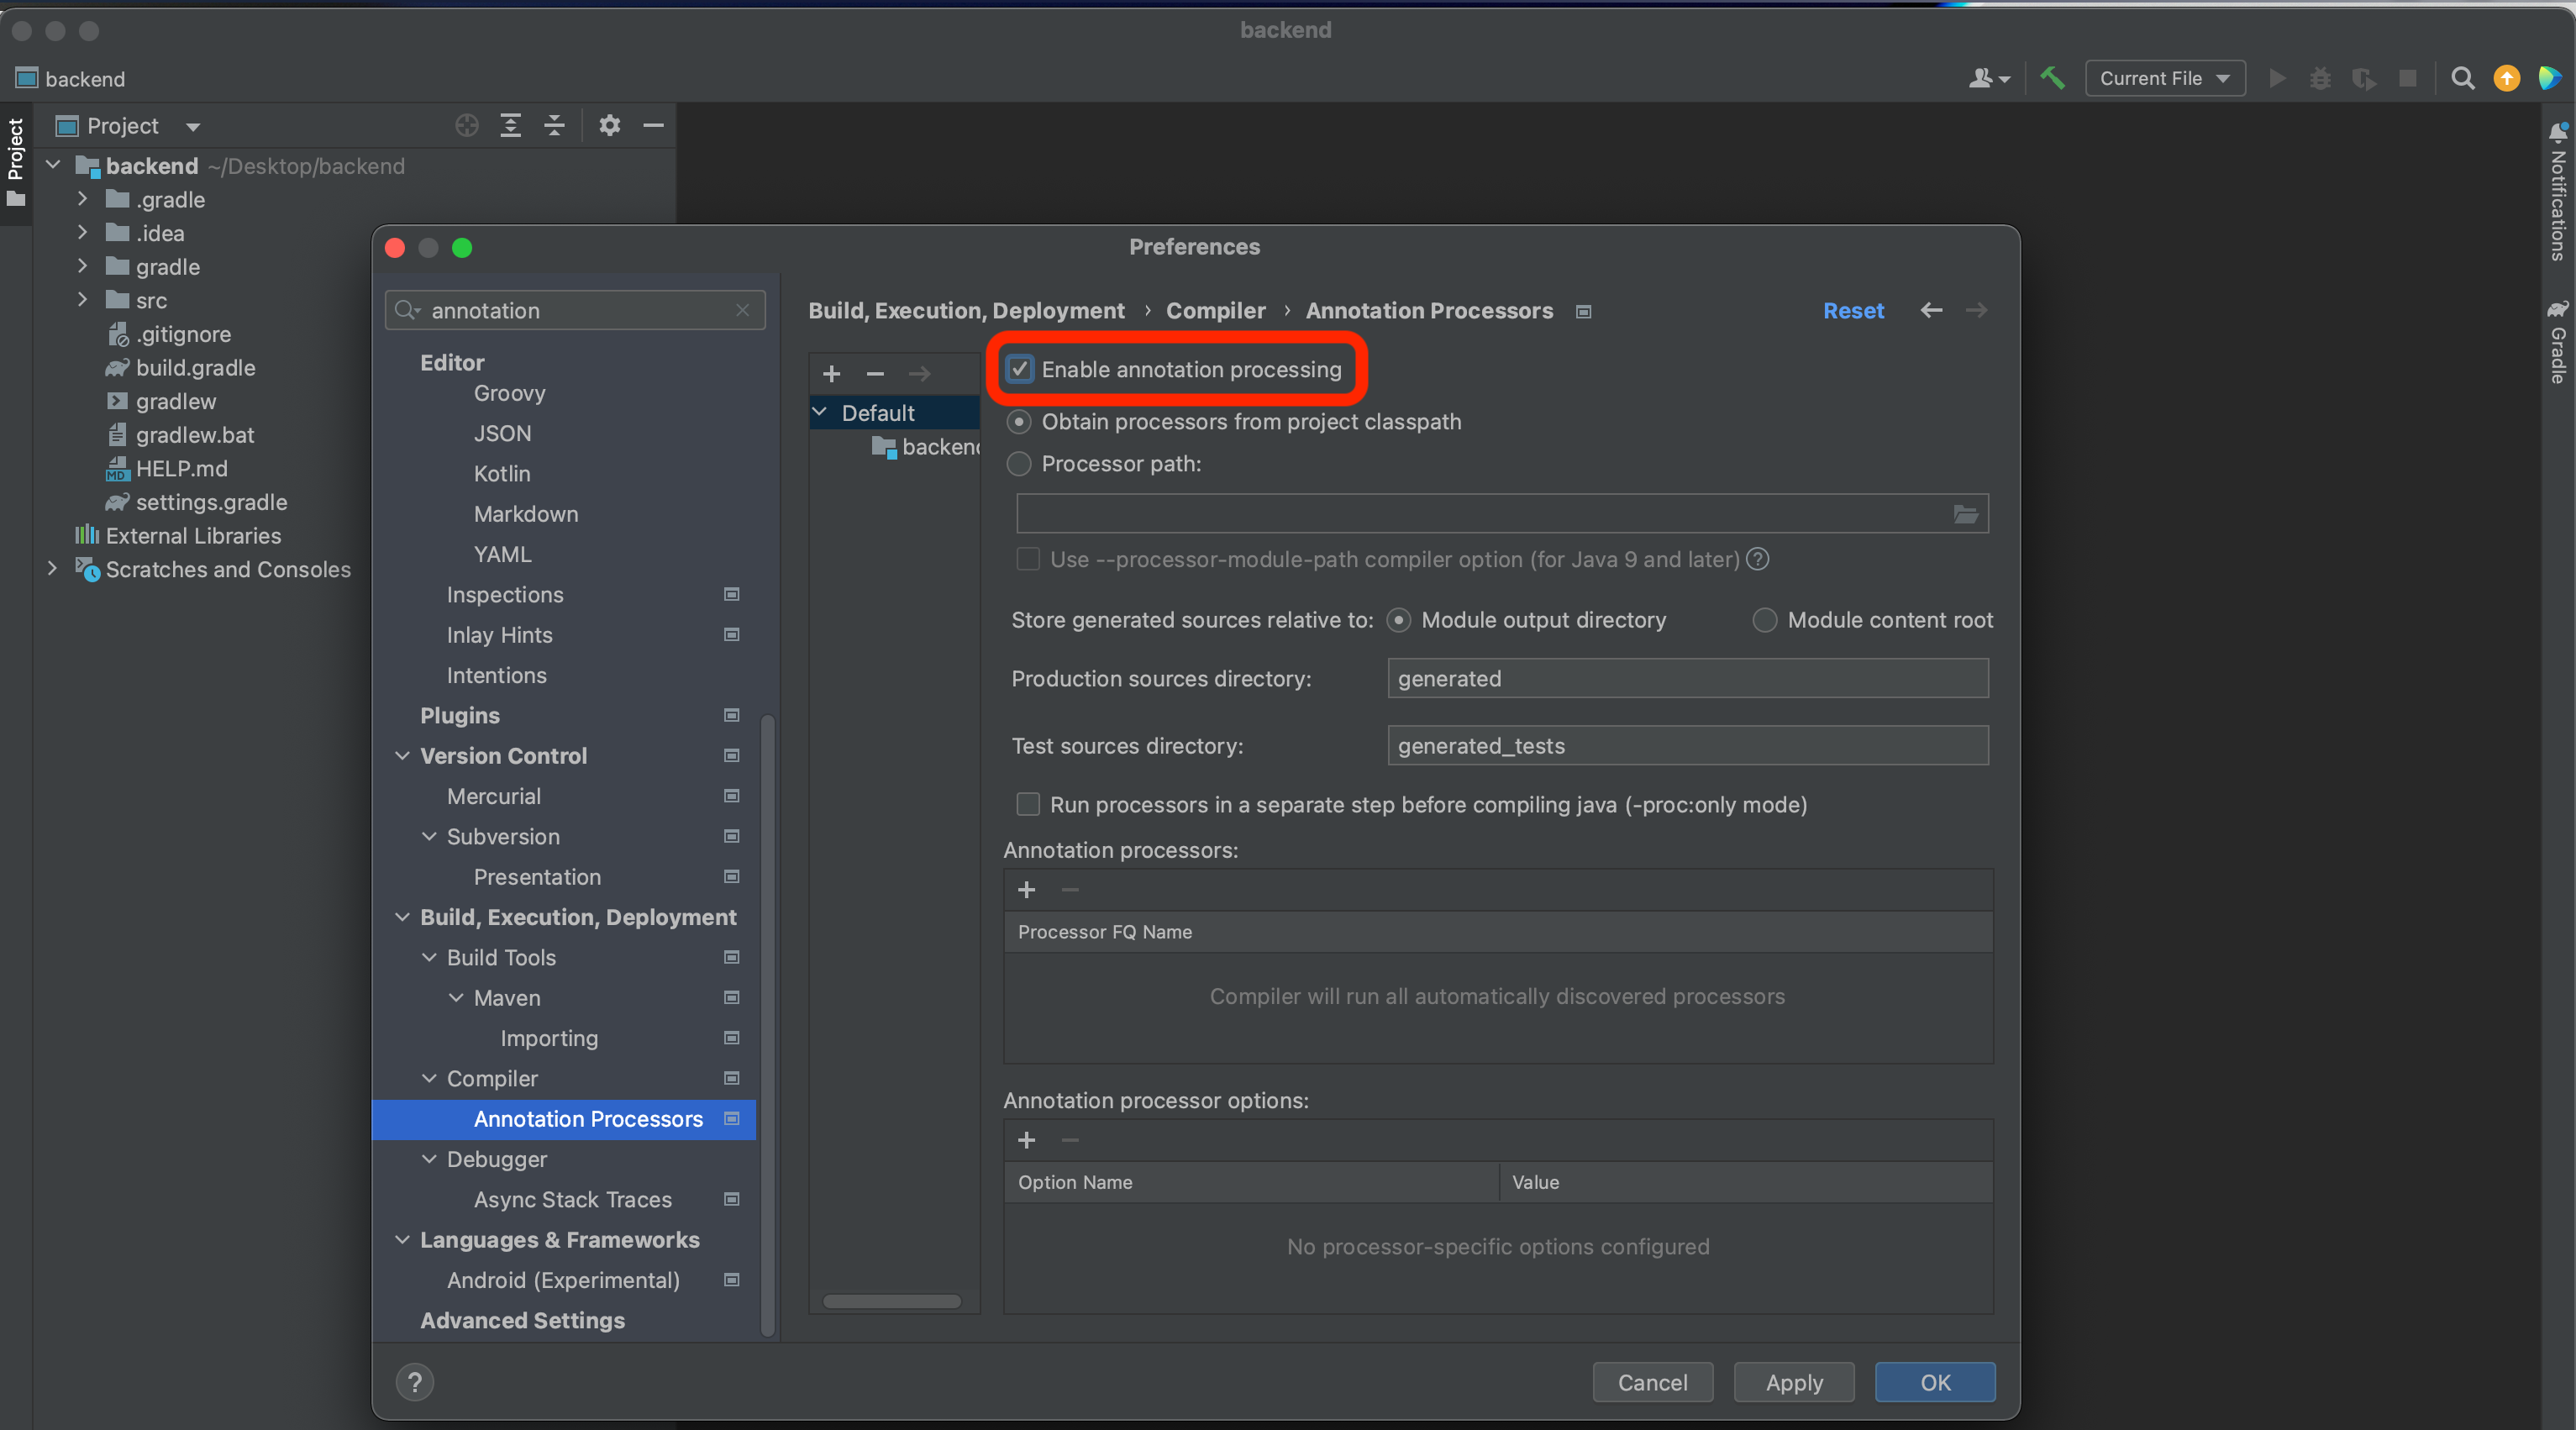Navigate back with the left arrow
The height and width of the screenshot is (1430, 2576).
tap(1931, 310)
